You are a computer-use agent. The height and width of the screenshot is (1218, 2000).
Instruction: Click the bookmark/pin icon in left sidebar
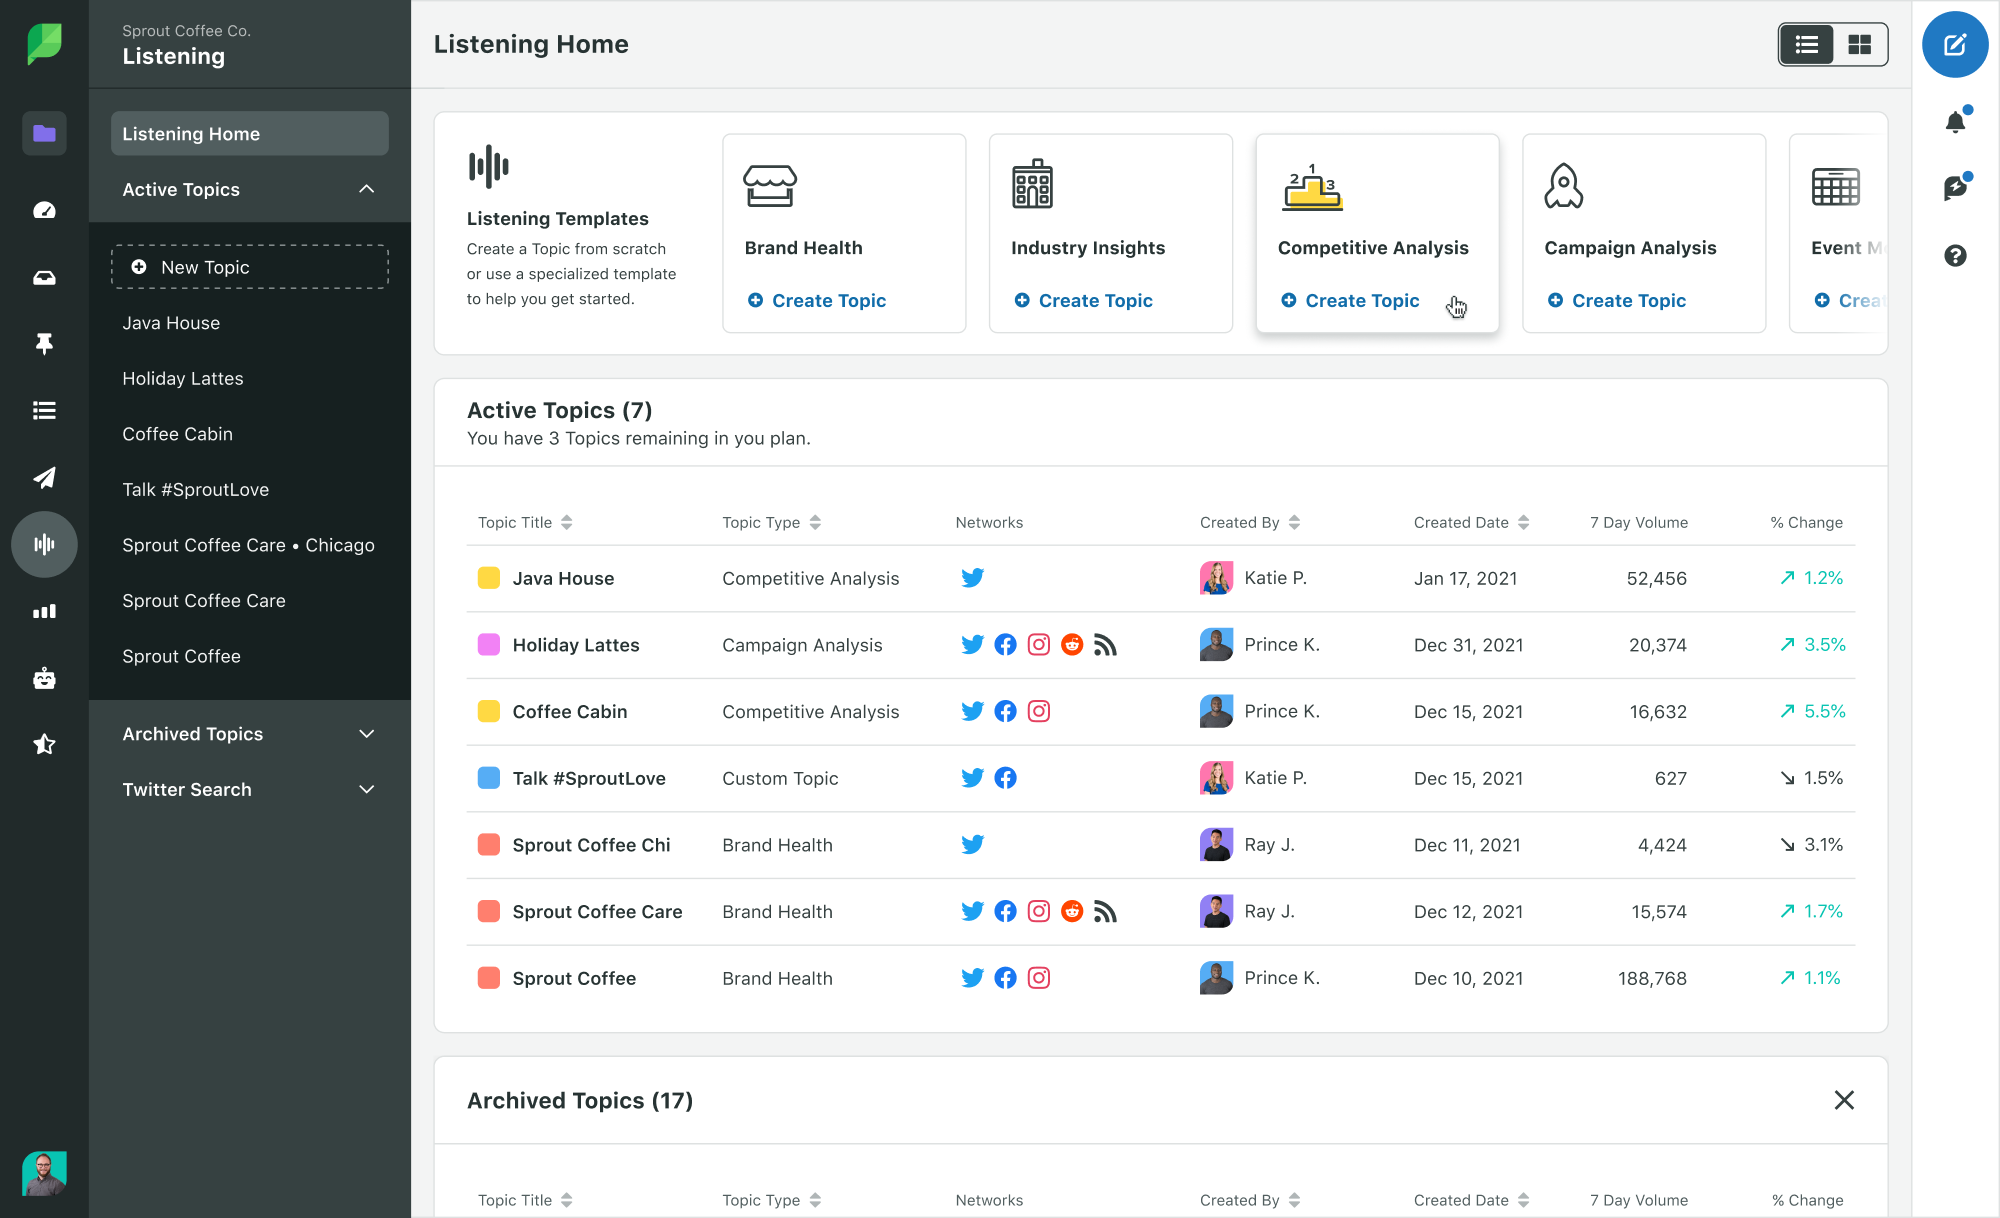(x=43, y=343)
